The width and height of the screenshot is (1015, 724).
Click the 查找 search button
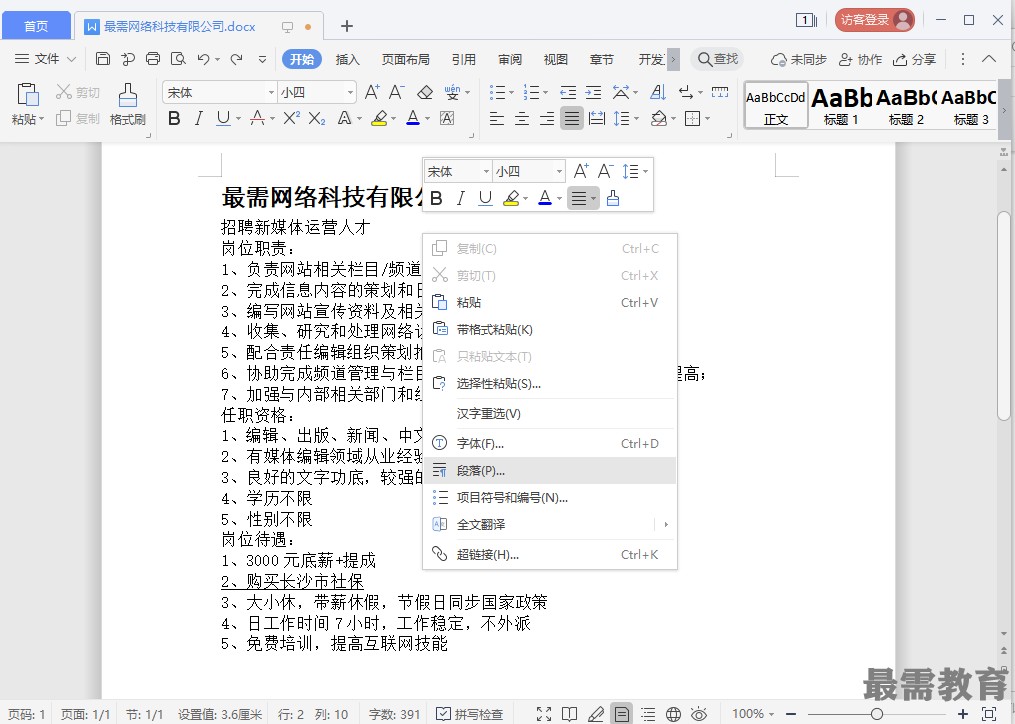717,59
